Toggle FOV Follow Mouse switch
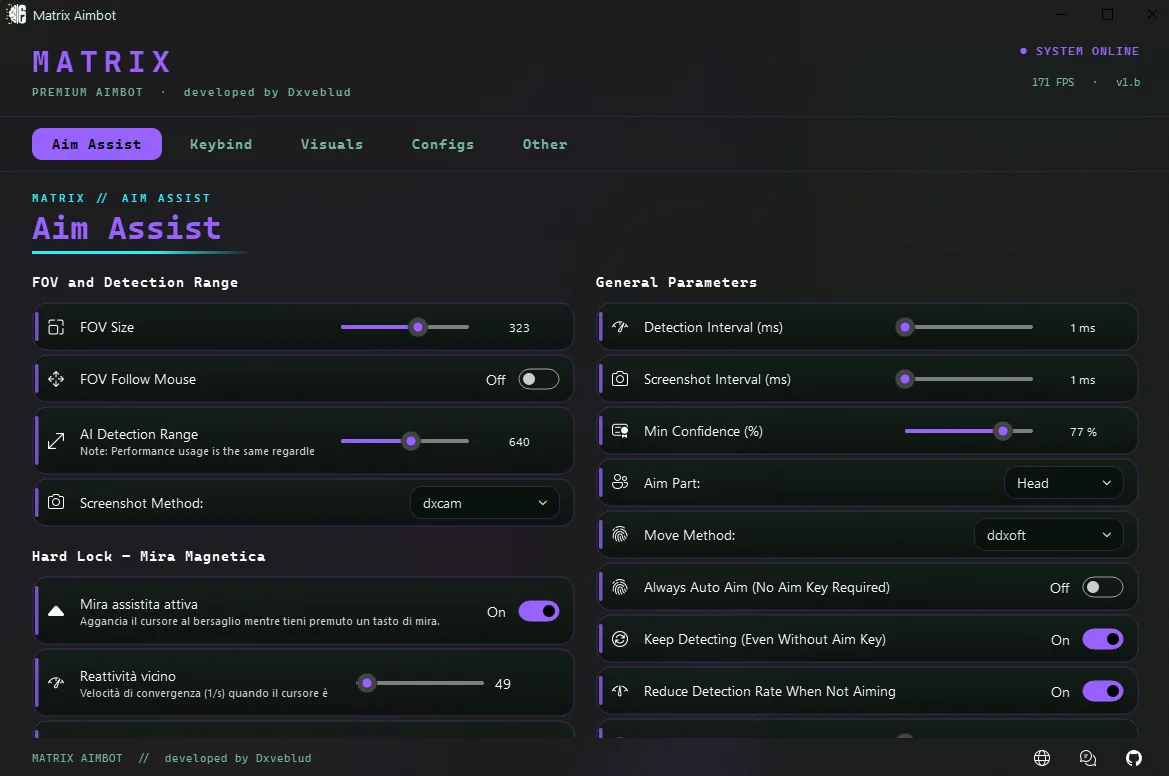The height and width of the screenshot is (776, 1169). 538,379
